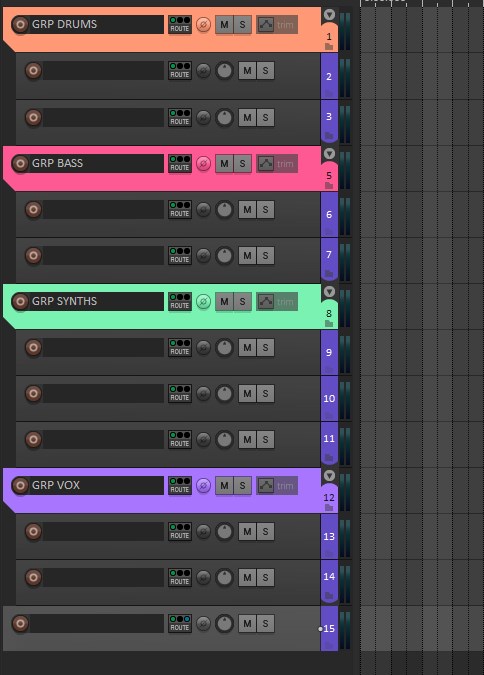484x675 pixels.
Task: Arm track 2 for recording
Action: click(x=33, y=71)
